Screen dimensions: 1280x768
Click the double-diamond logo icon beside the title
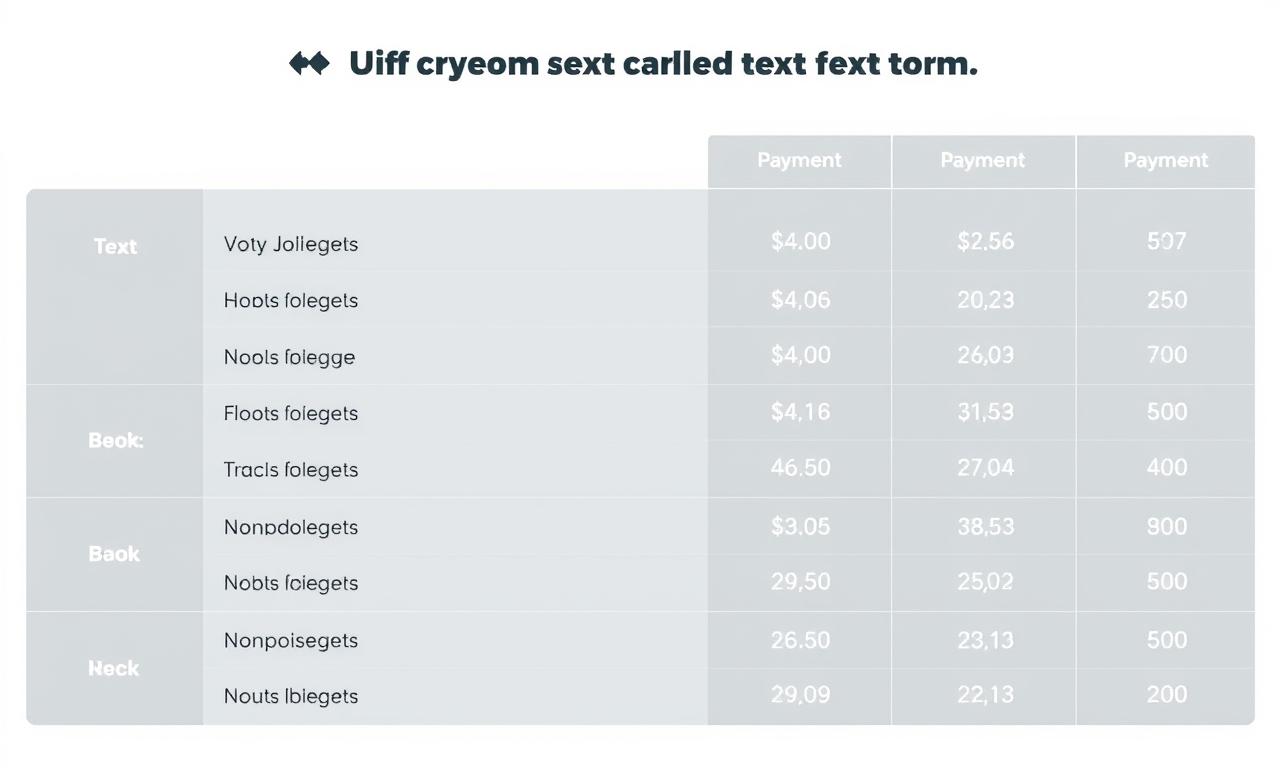(x=309, y=64)
